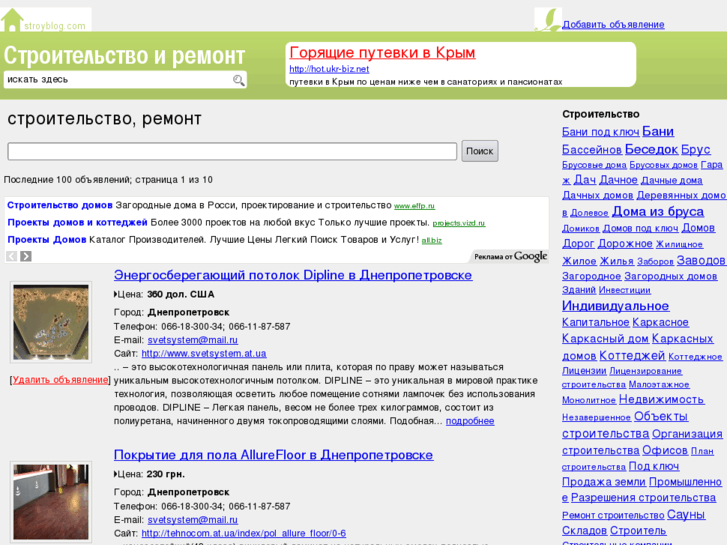The width and height of the screenshot is (727, 545).
Task: Visit the tehnocom.at.ua allure floor link
Action: tap(244, 533)
